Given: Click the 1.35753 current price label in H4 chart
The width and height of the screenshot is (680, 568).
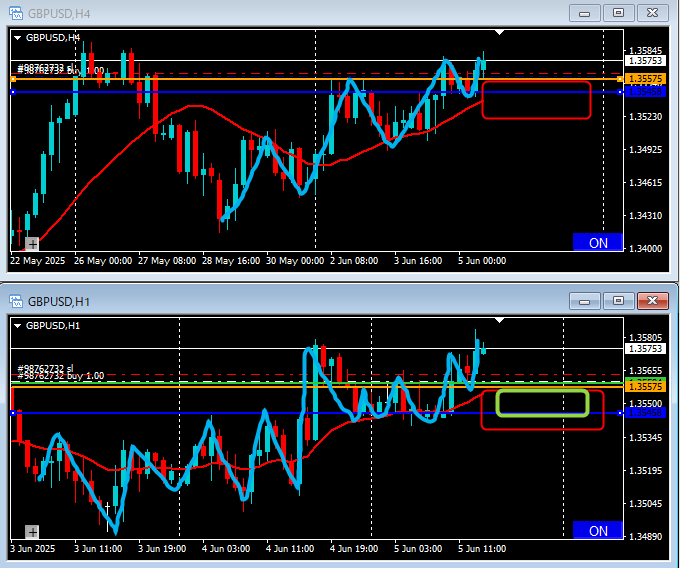Looking at the screenshot, I should point(645,61).
